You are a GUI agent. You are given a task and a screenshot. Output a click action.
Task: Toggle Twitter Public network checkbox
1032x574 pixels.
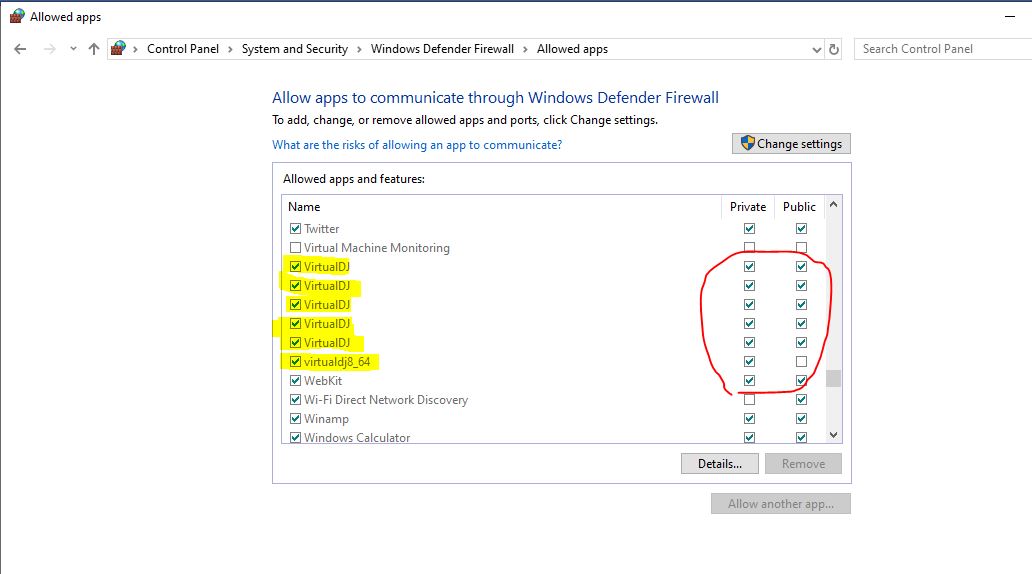[801, 228]
